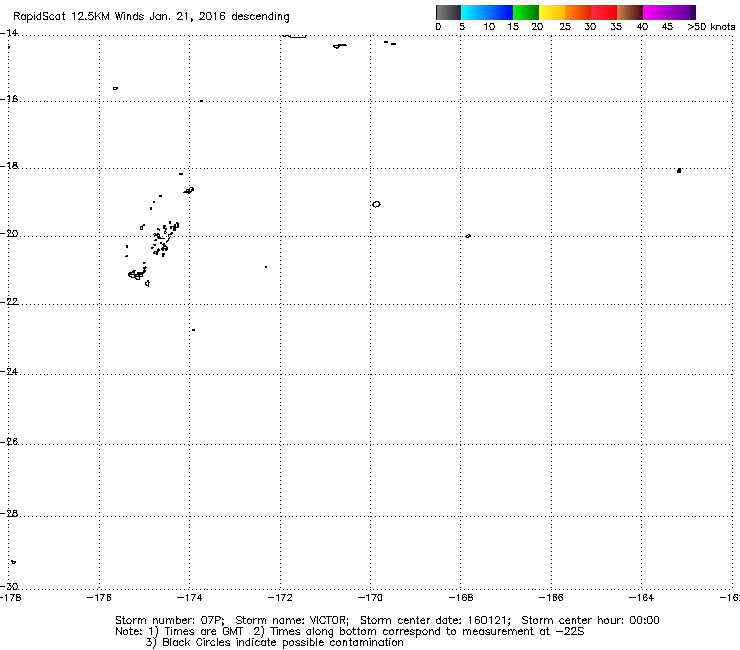740x650 pixels.
Task: Click the -24 latitude axis label
Action: (x=9, y=371)
